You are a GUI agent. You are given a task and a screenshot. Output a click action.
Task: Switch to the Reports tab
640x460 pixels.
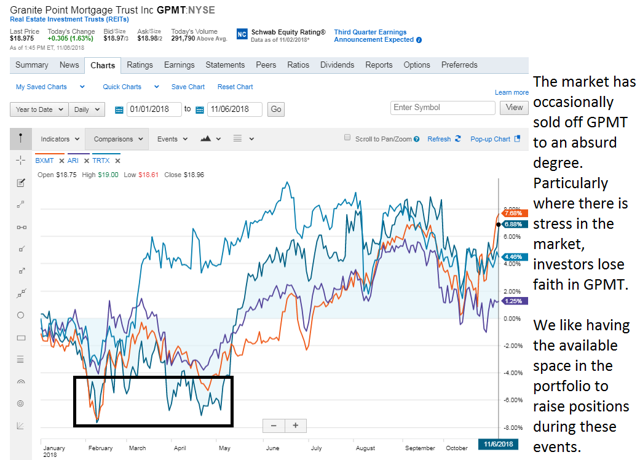click(379, 65)
